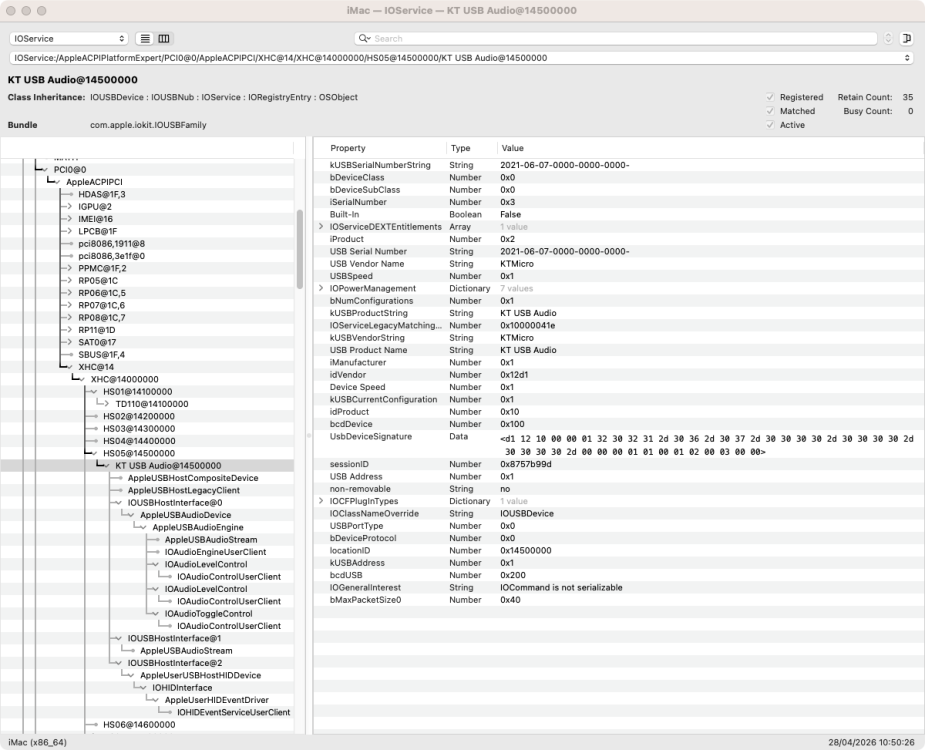Select the HS06@14600000 tree item
Image resolution: width=925 pixels, height=750 pixels.
coord(139,725)
